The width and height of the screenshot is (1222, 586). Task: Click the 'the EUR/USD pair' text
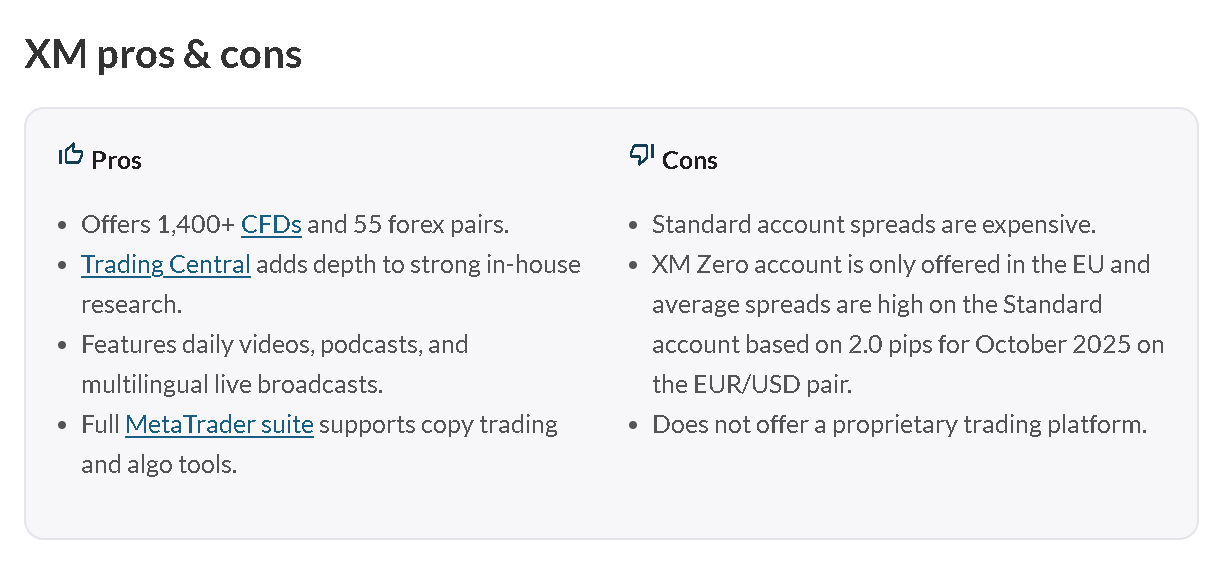coord(751,384)
